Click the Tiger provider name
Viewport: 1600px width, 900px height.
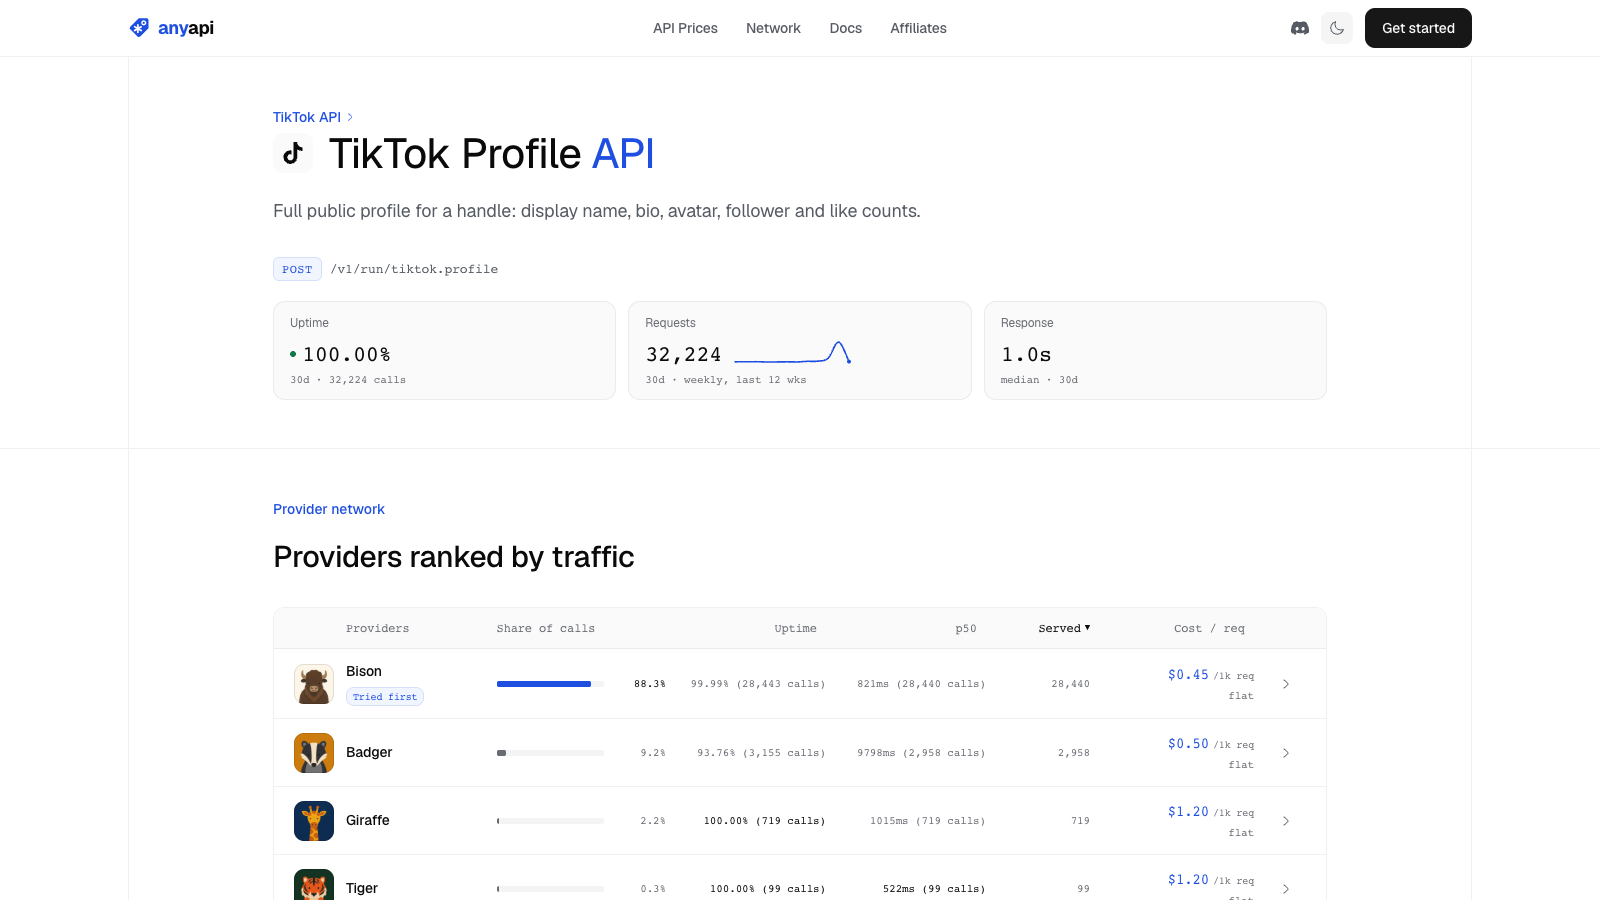[x=362, y=888]
